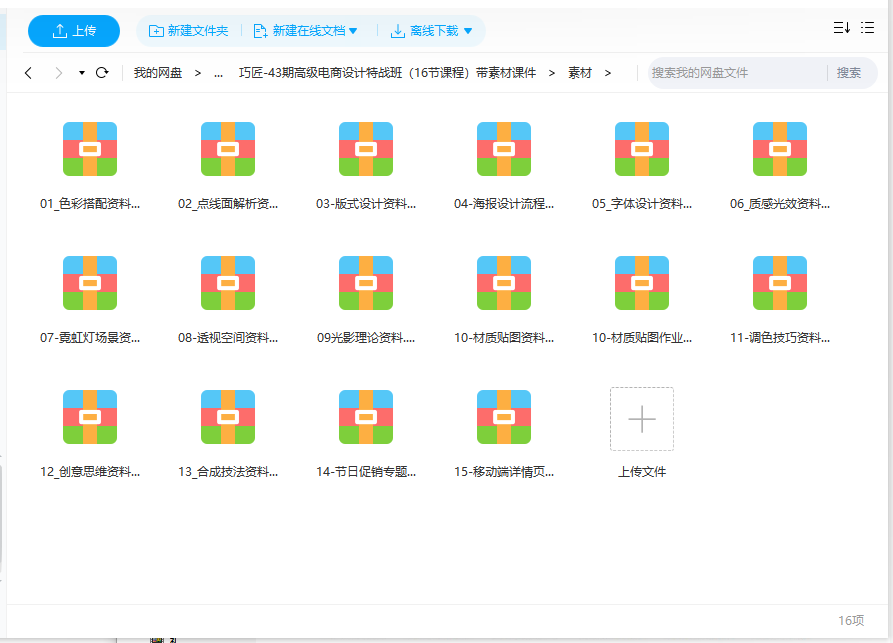Click the 上传文件 label
This screenshot has width=893, height=643.
642,471
